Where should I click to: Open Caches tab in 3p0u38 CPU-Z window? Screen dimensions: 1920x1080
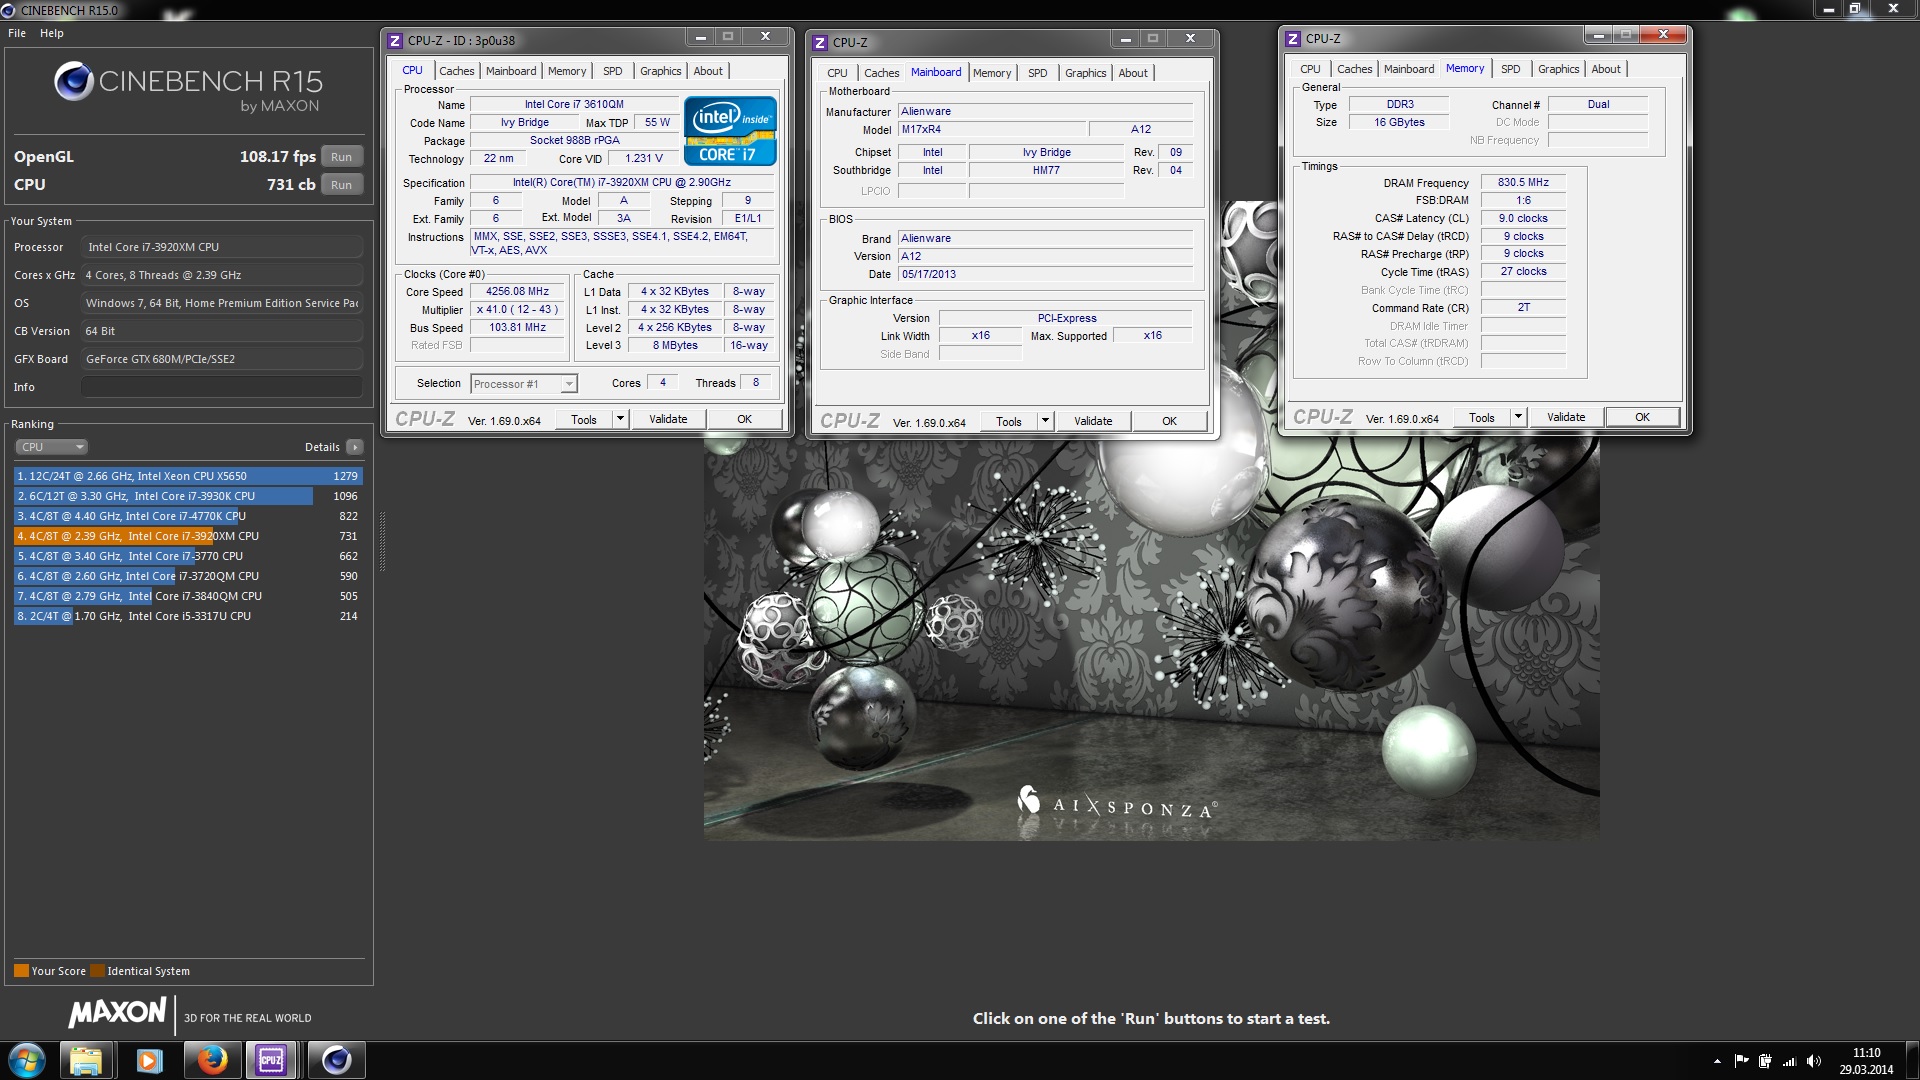(457, 71)
